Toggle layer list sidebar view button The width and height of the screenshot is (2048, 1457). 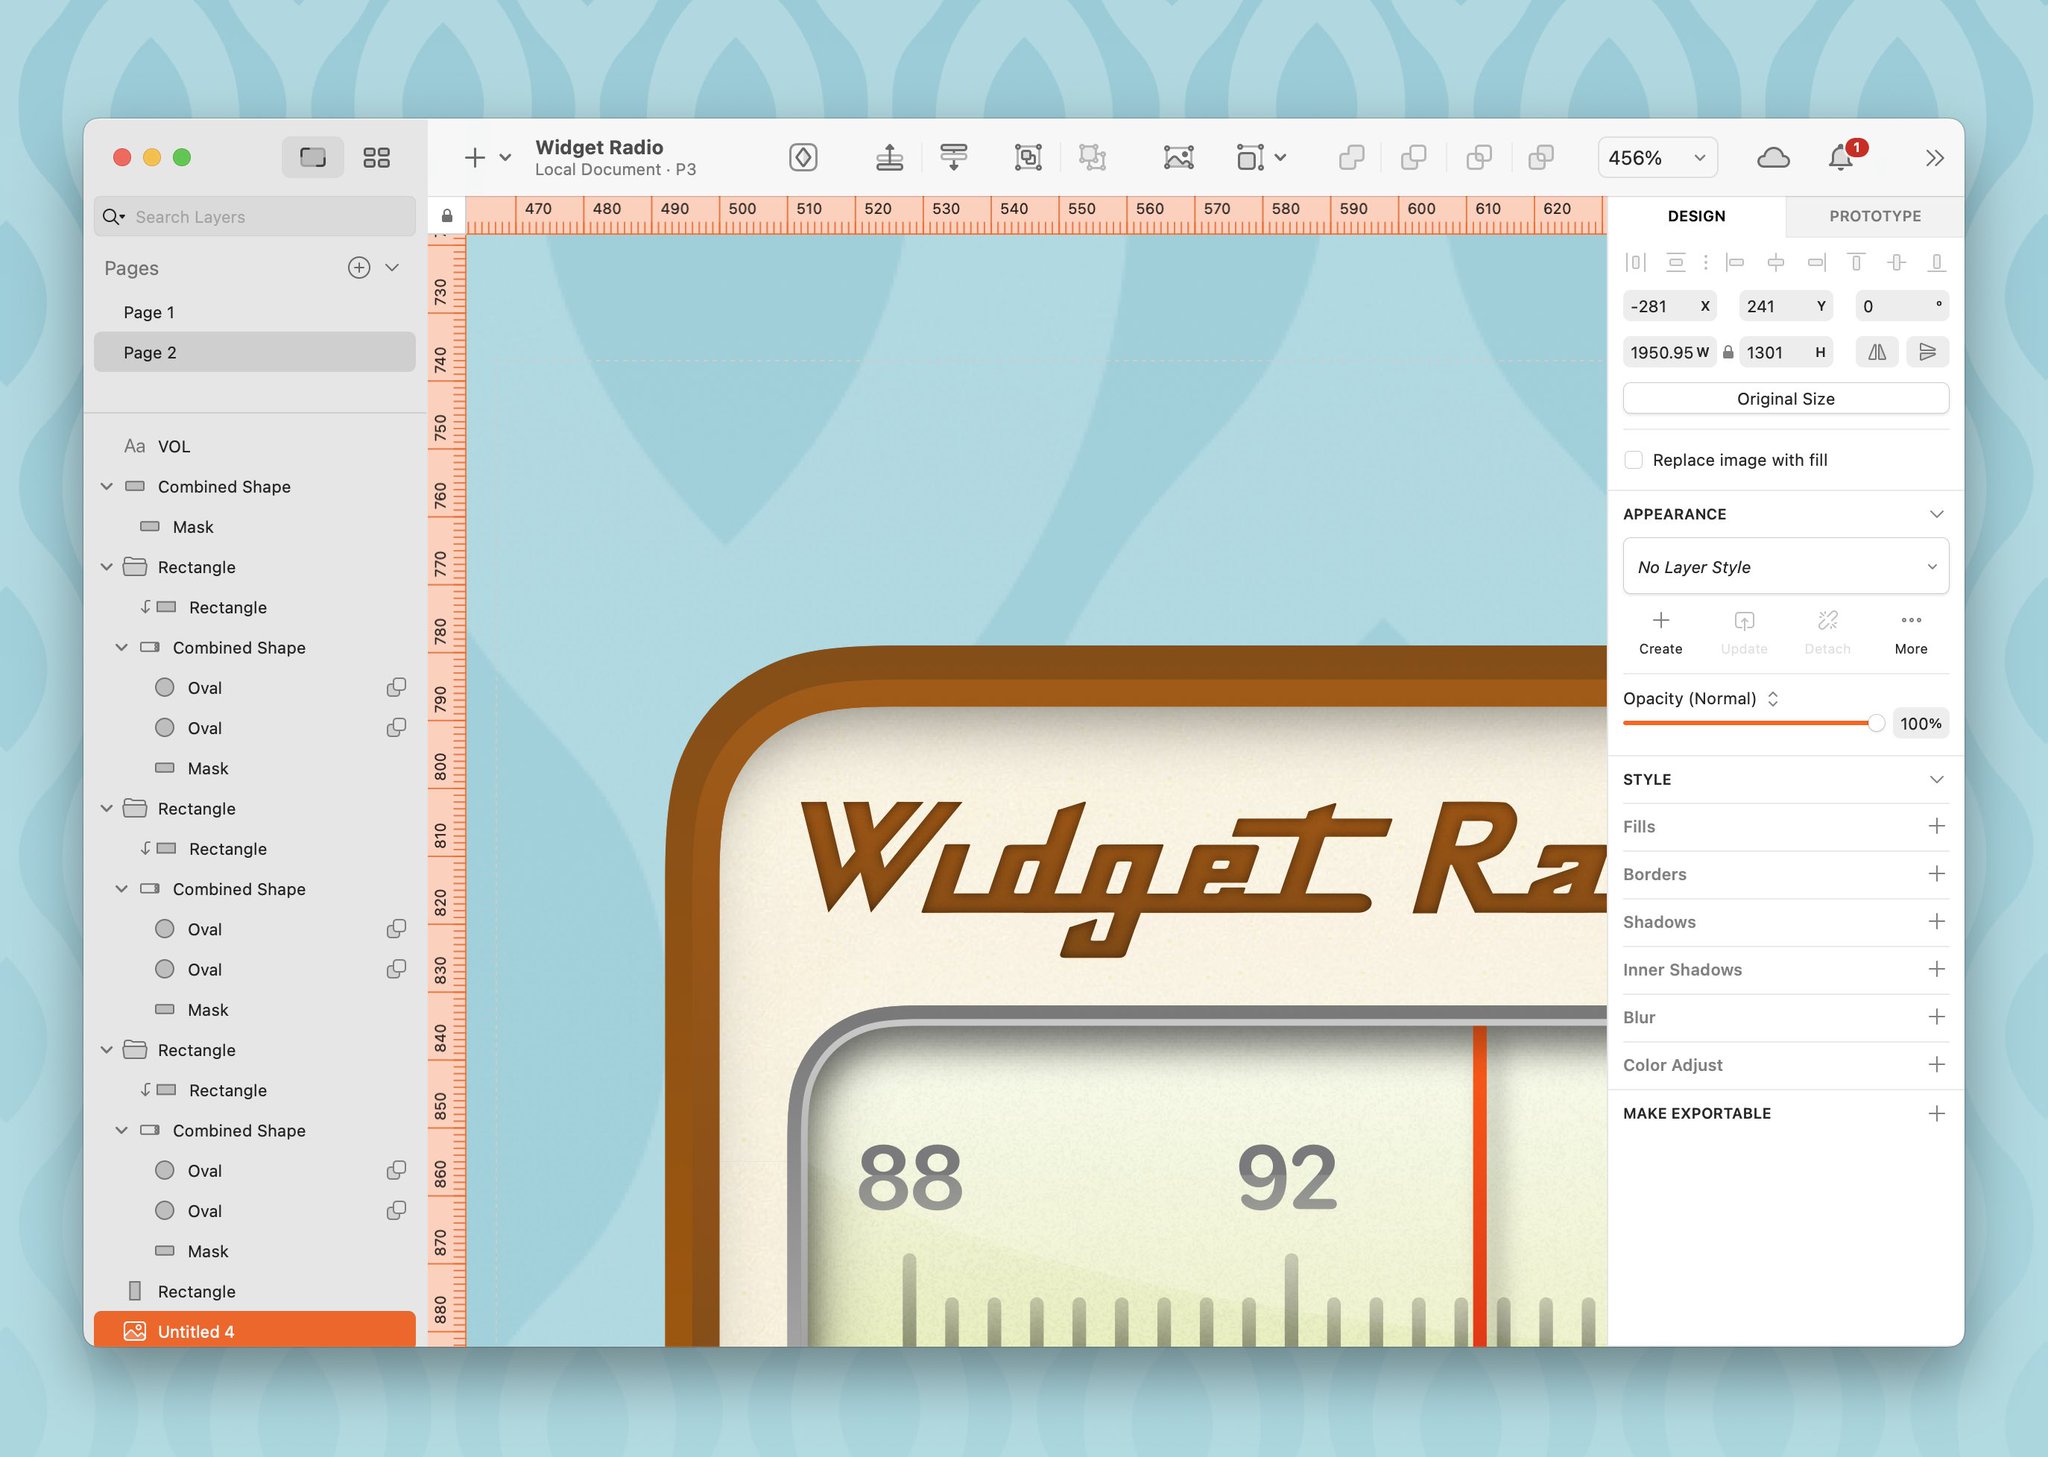[x=313, y=157]
